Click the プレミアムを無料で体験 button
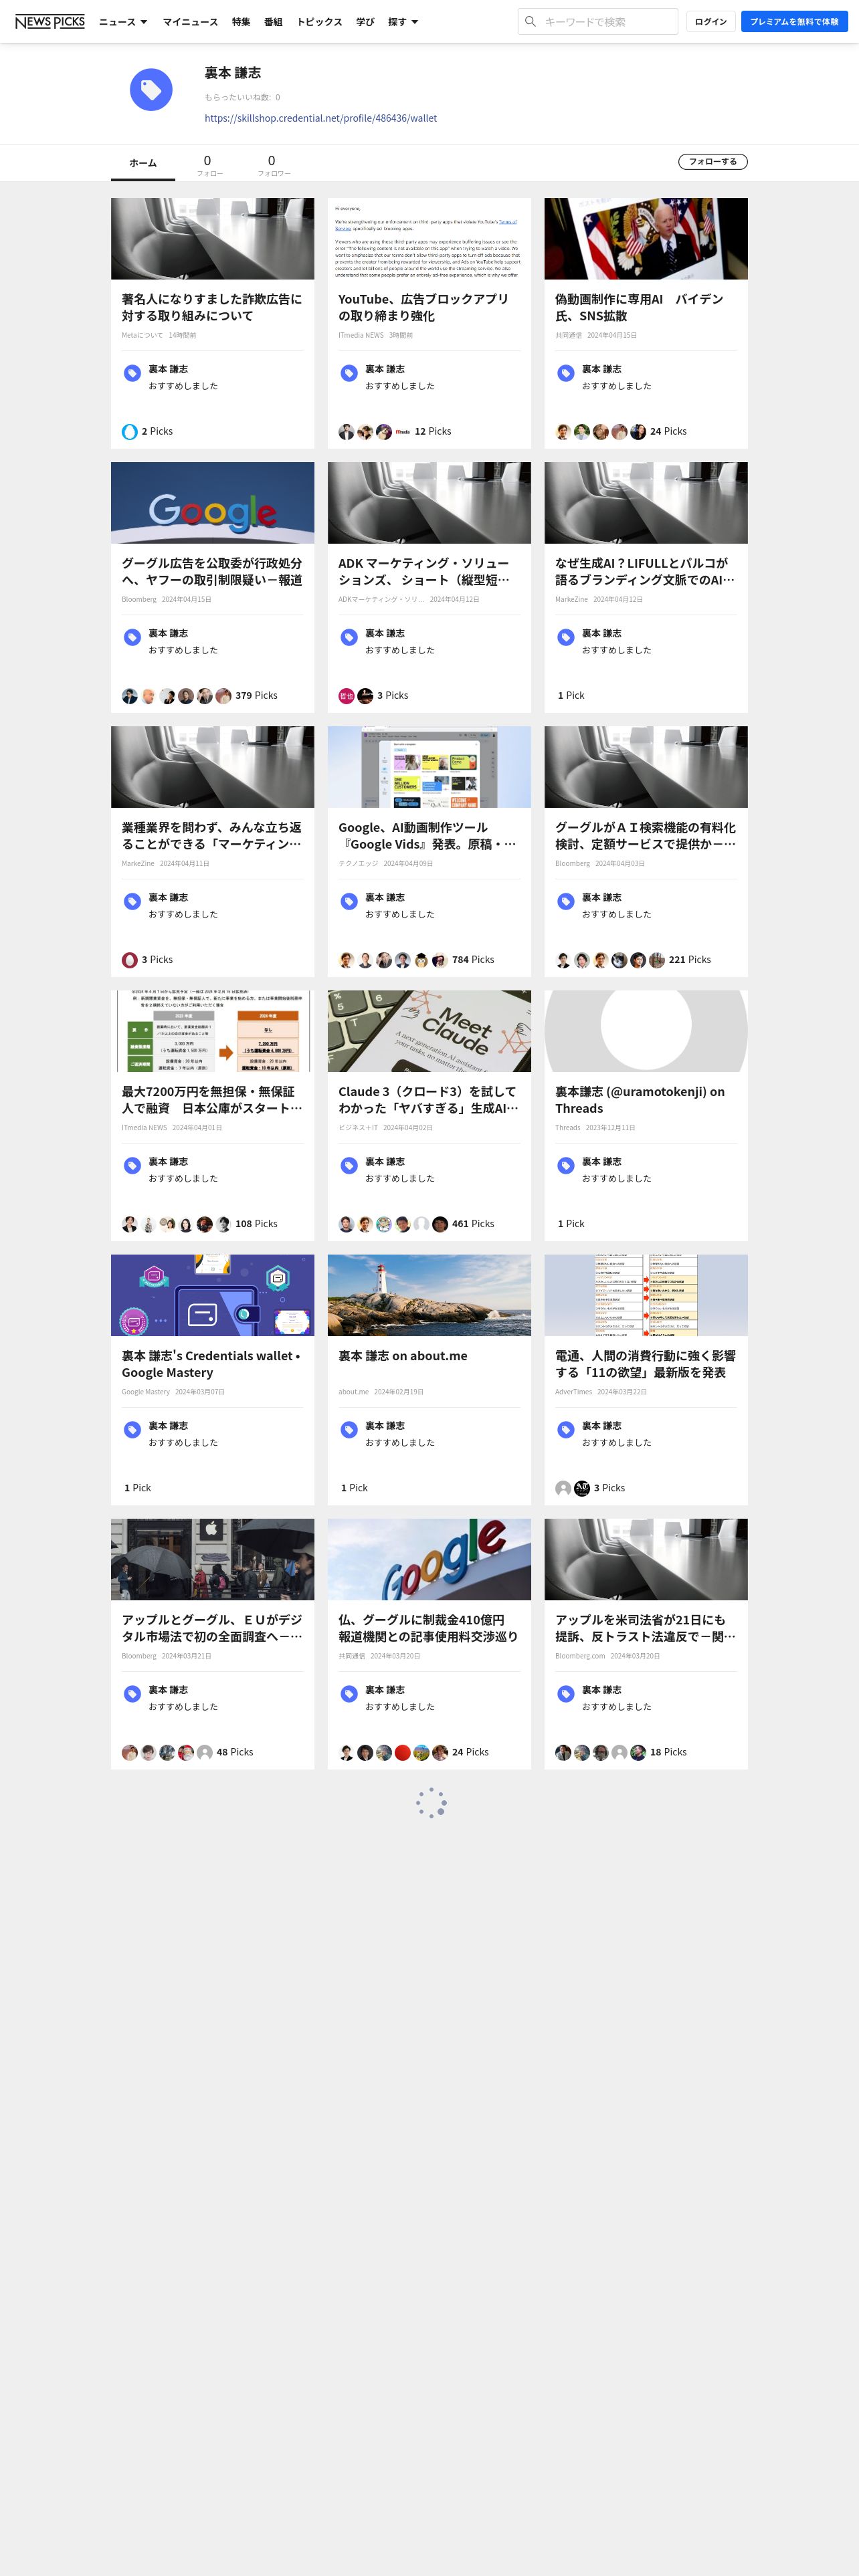The height and width of the screenshot is (2576, 859). pyautogui.click(x=794, y=21)
